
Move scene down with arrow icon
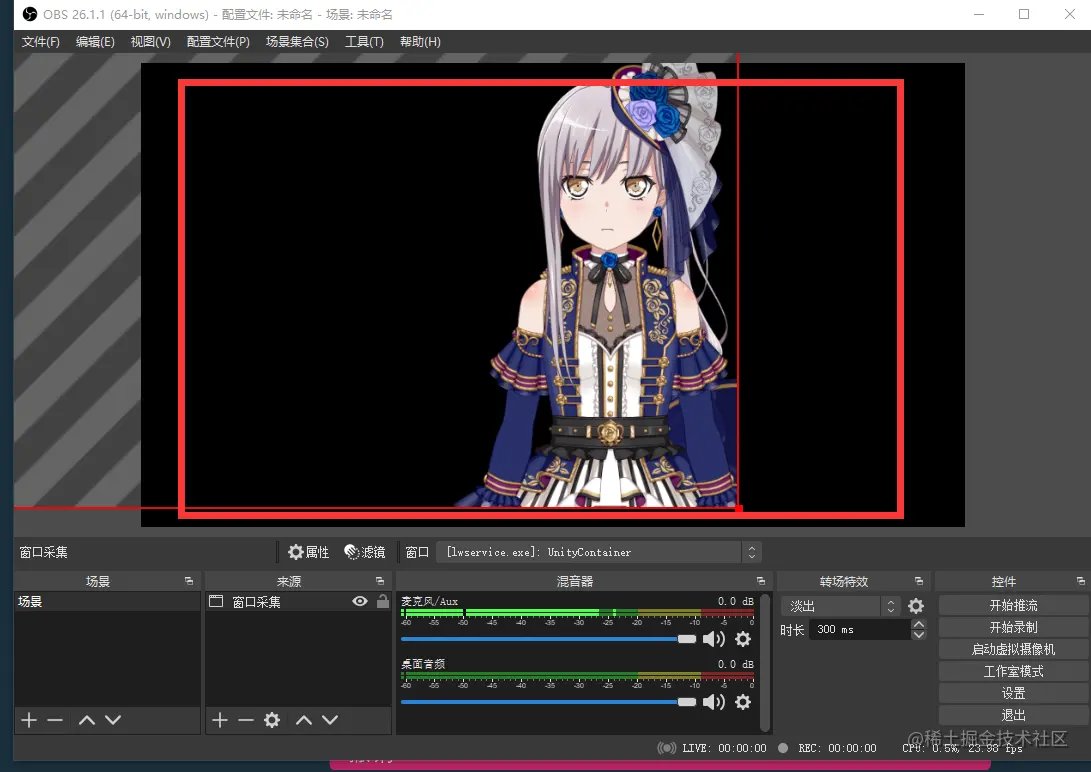pos(113,720)
